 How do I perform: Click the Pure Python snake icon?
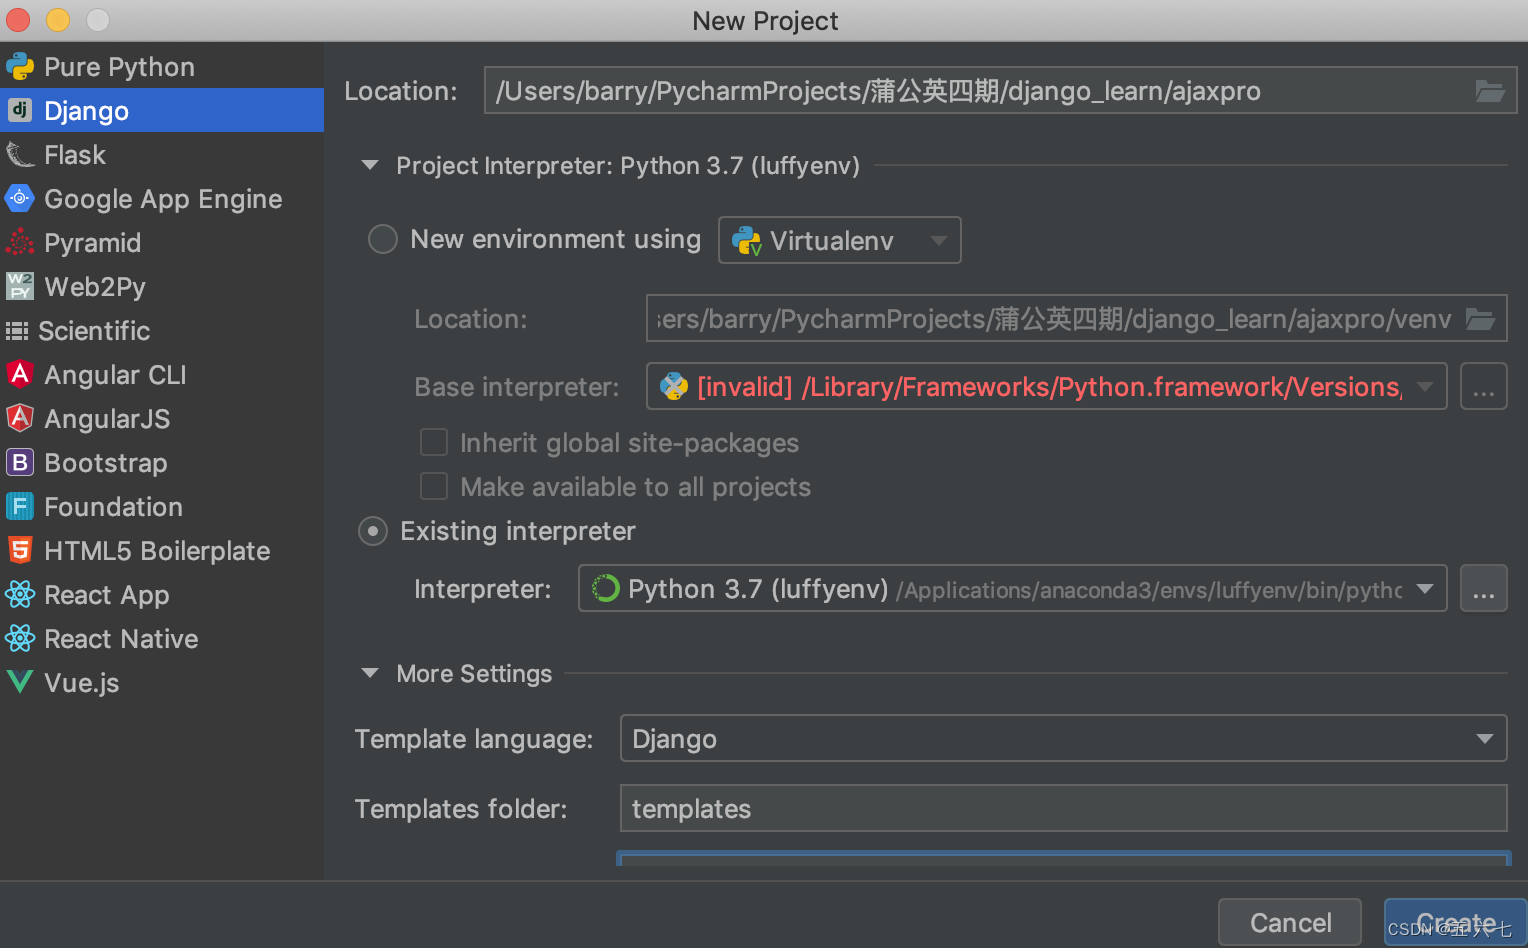pos(20,67)
